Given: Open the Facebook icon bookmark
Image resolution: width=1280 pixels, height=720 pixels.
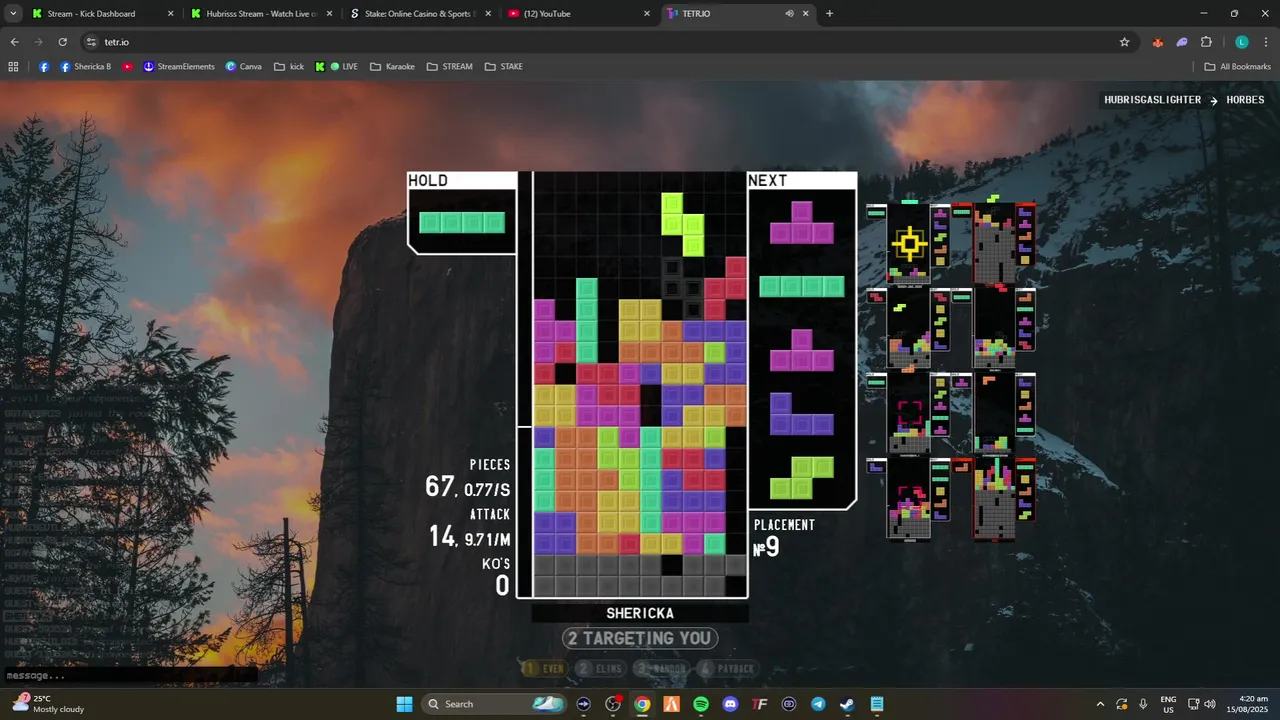Looking at the screenshot, I should coord(44,67).
